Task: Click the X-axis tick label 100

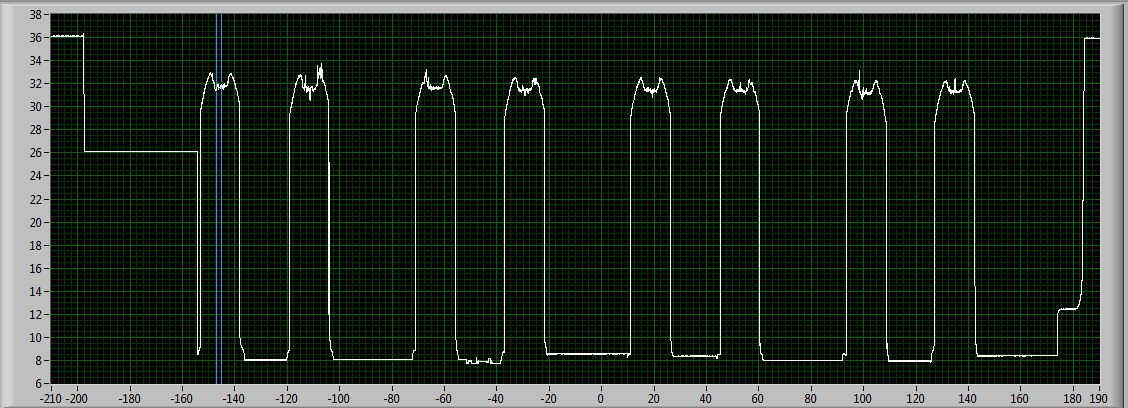Action: pos(864,397)
